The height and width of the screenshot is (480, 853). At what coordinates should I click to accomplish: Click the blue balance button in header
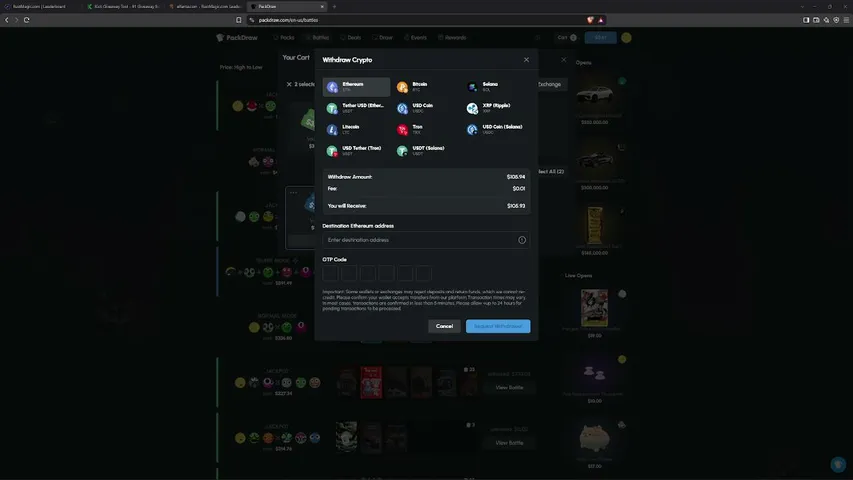pyautogui.click(x=601, y=38)
